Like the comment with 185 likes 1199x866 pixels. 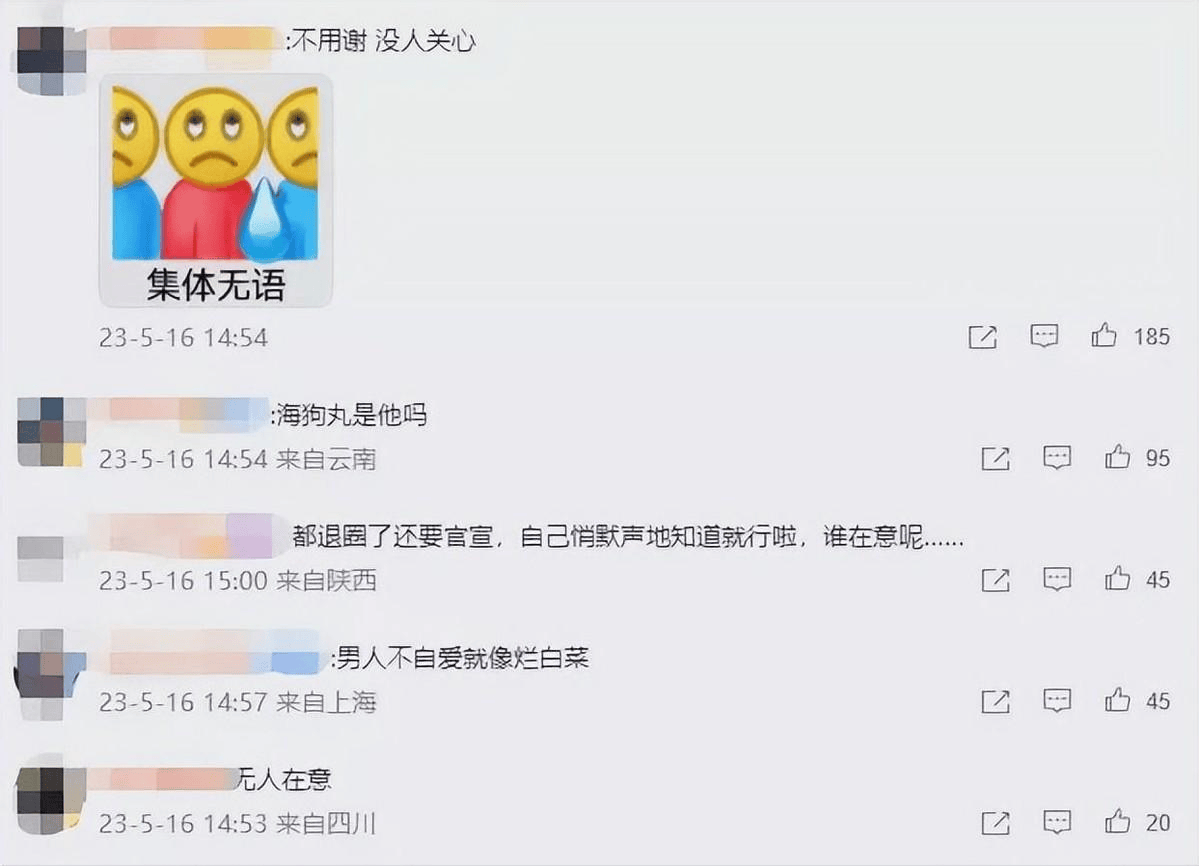click(x=1103, y=336)
